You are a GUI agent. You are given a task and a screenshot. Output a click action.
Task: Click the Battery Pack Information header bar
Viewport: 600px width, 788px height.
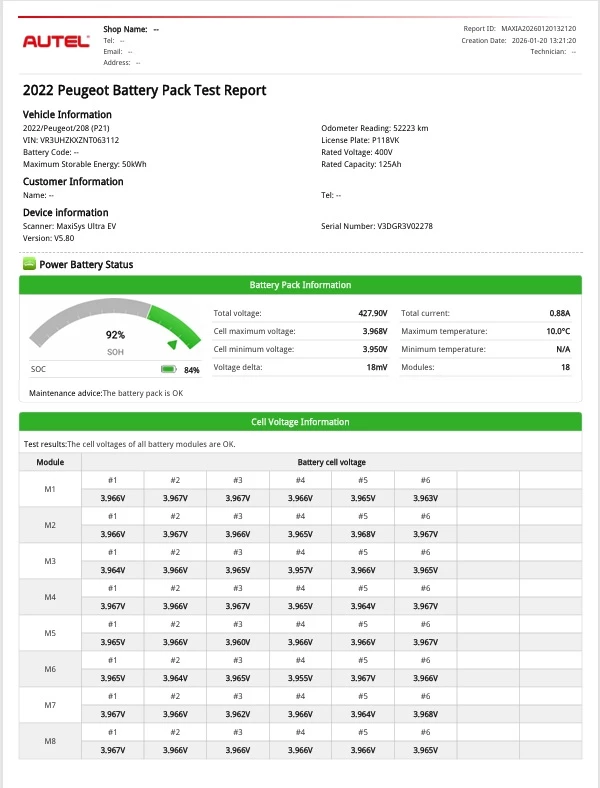300,285
